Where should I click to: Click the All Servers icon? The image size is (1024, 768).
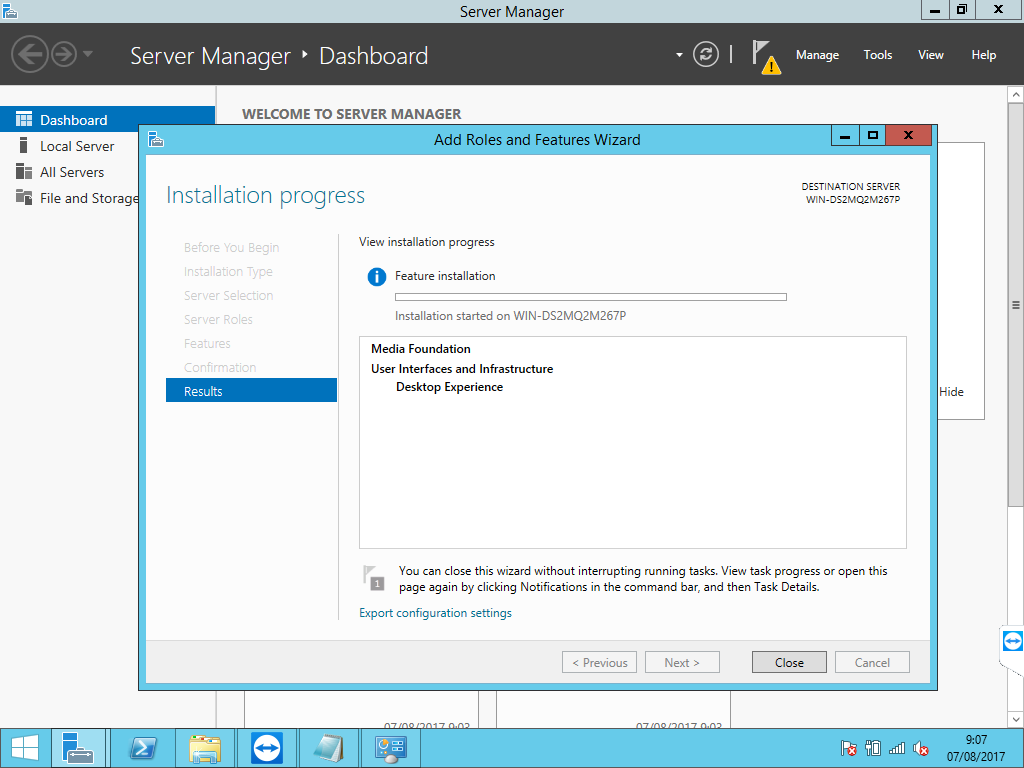point(24,171)
